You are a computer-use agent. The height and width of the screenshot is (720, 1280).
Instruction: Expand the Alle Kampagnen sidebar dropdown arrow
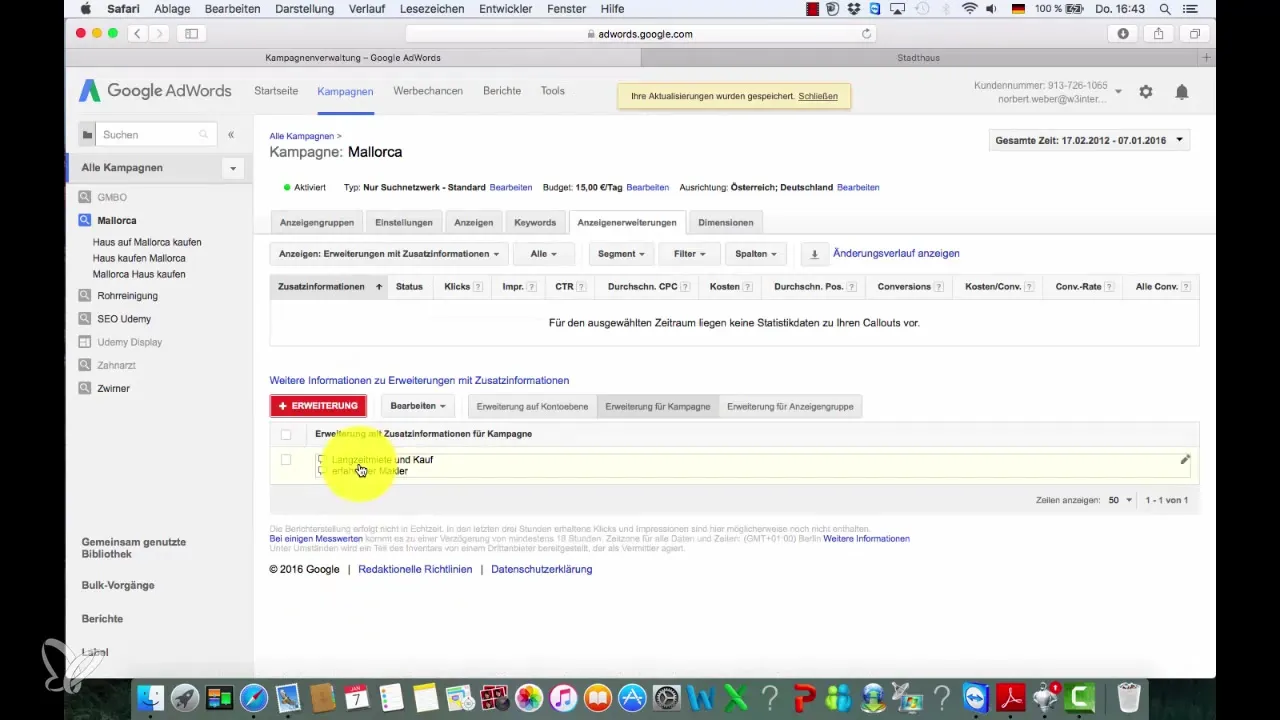(233, 168)
